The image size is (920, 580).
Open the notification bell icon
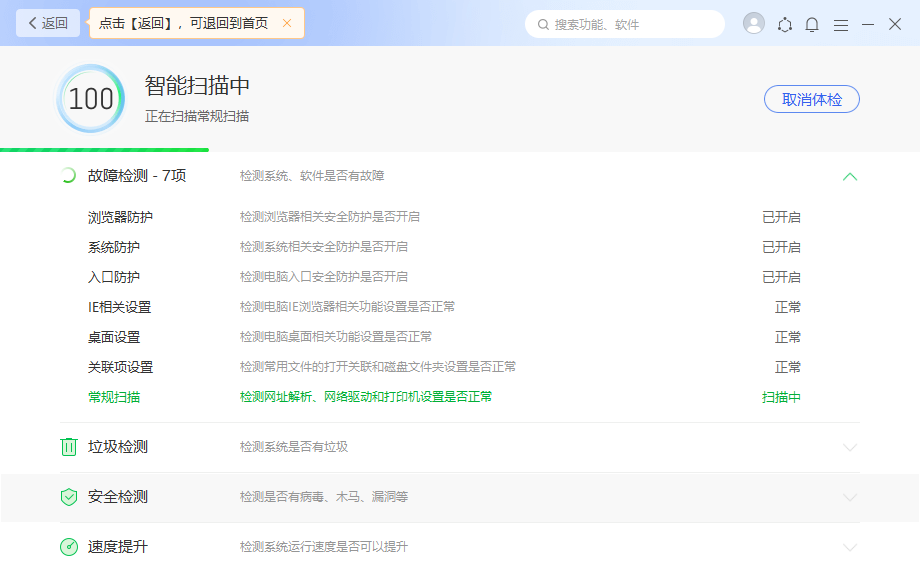[812, 25]
